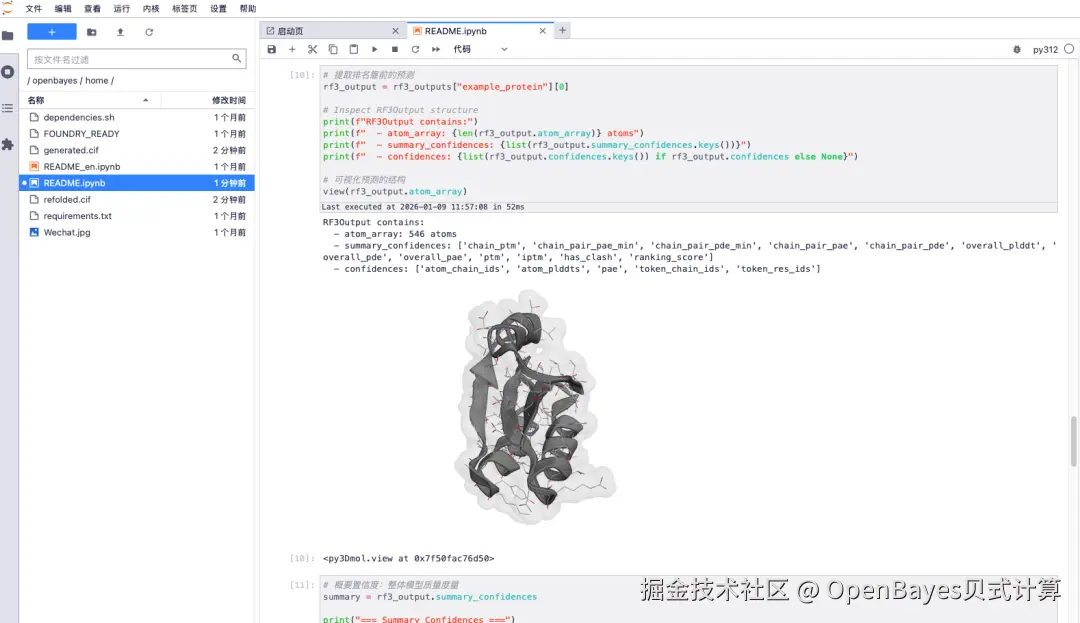This screenshot has height=623, width=1080.
Task: Close the README.ipynb tab
Action: [x=543, y=31]
